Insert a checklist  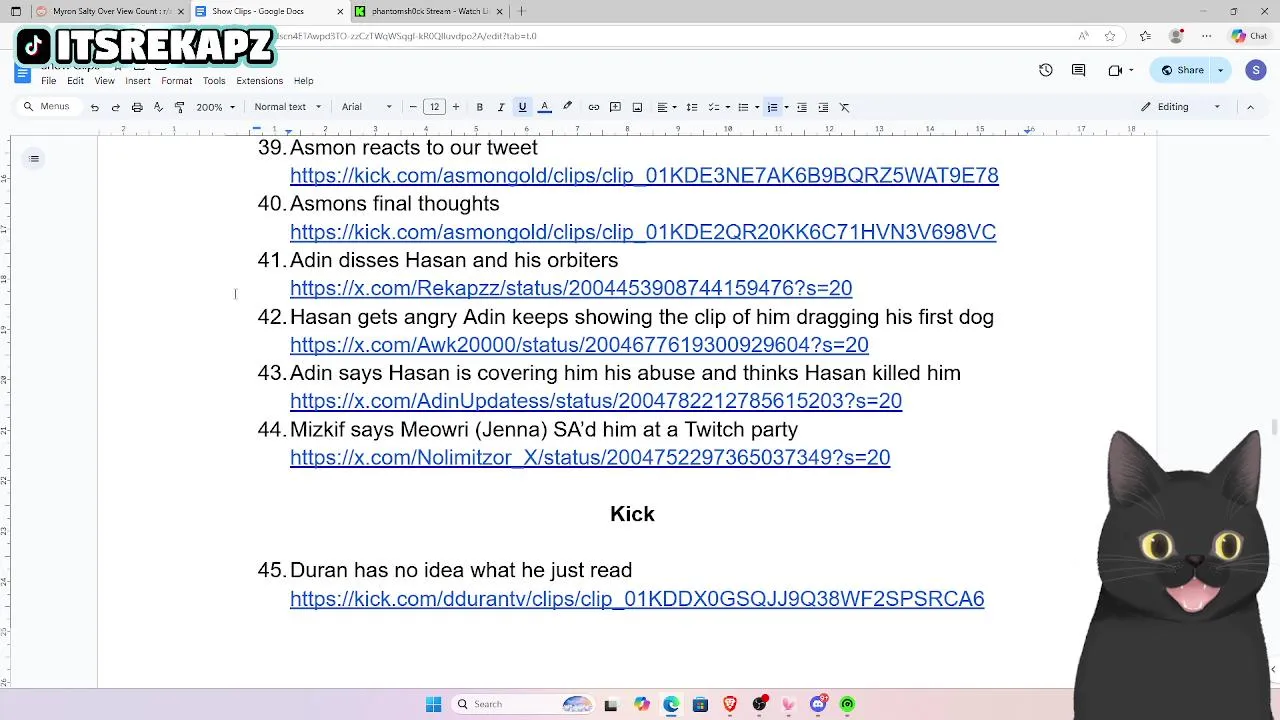[713, 107]
